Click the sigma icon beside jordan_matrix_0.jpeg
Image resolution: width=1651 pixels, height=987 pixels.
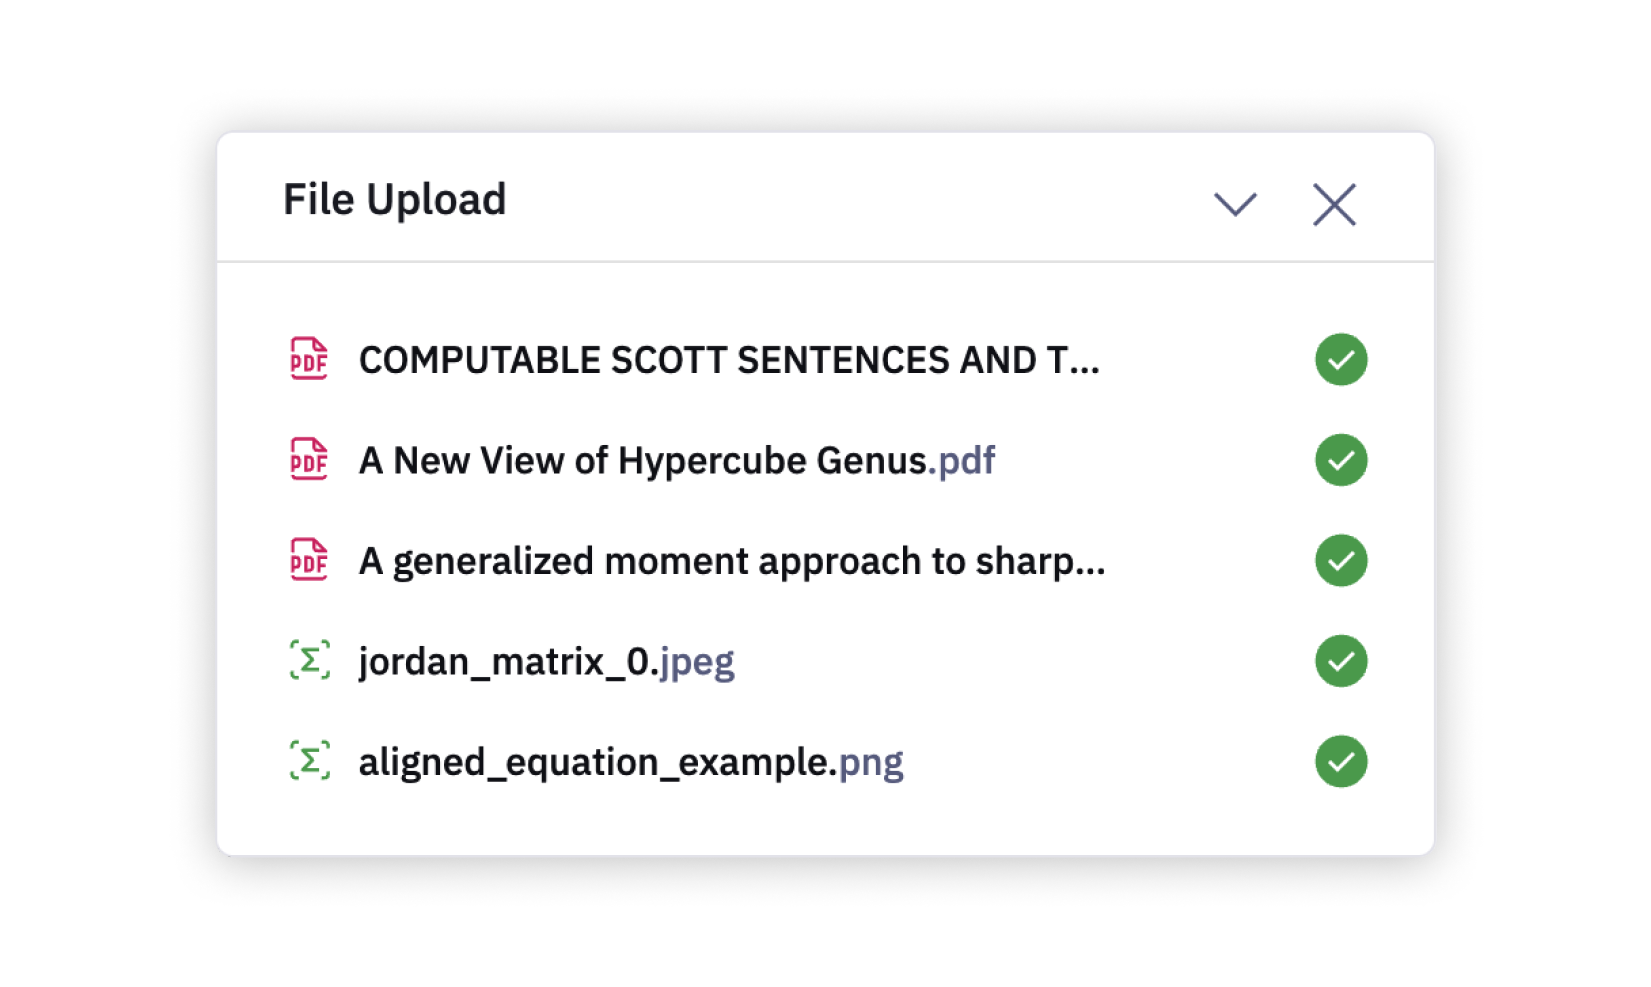[x=309, y=661]
